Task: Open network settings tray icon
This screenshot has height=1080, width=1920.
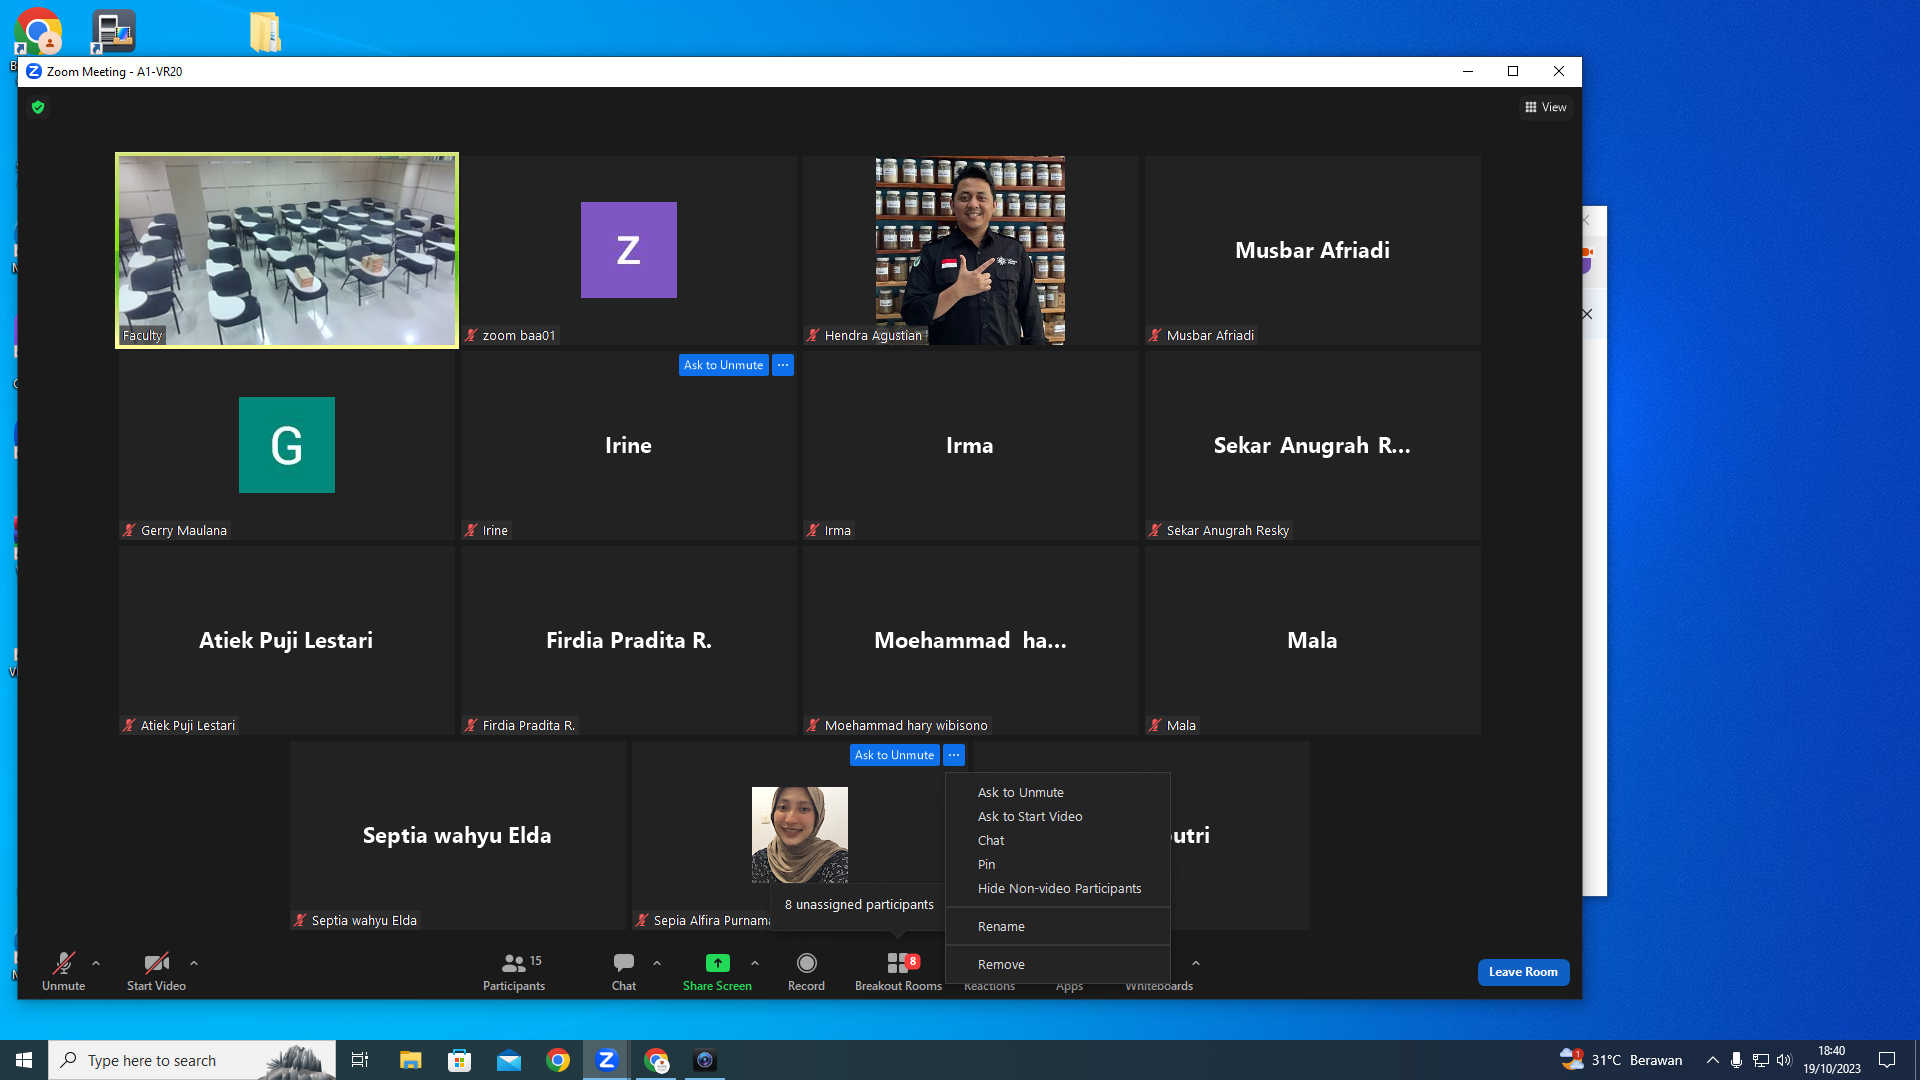Action: [x=1761, y=1060]
